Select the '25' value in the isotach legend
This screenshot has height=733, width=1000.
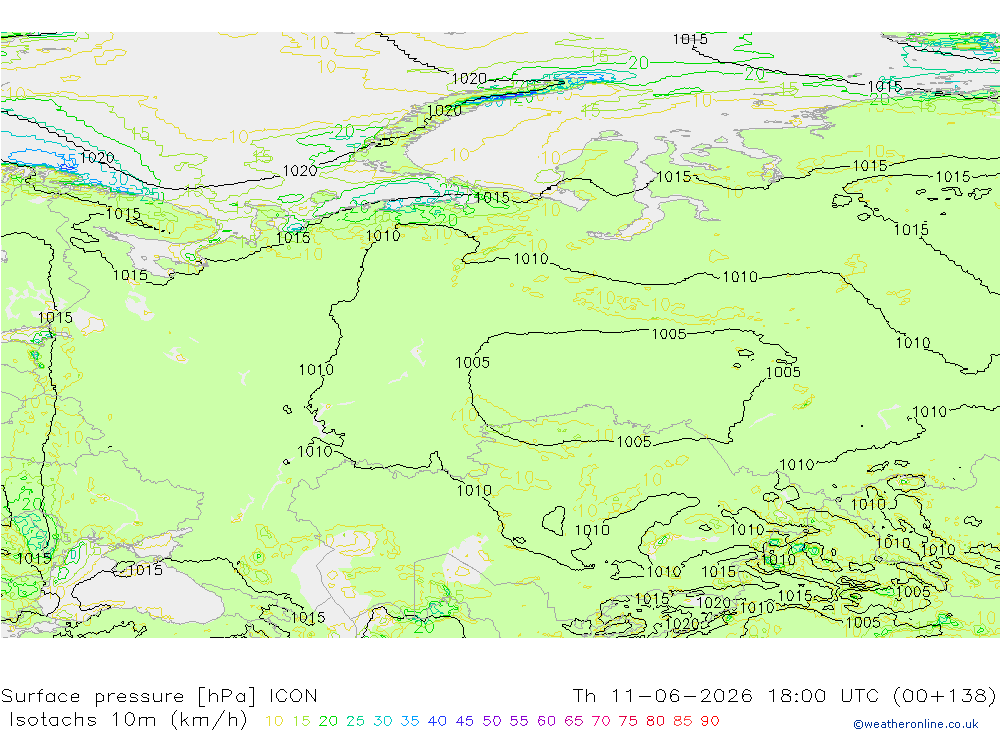(x=355, y=721)
